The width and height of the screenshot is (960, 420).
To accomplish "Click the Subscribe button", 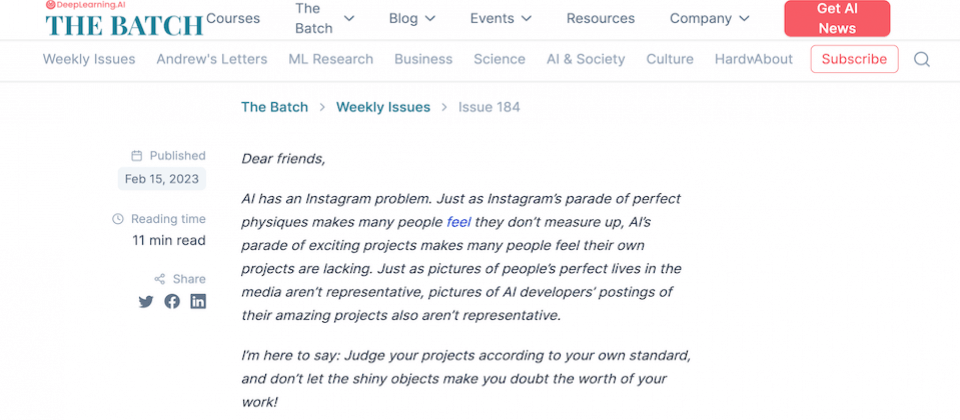I will 854,59.
